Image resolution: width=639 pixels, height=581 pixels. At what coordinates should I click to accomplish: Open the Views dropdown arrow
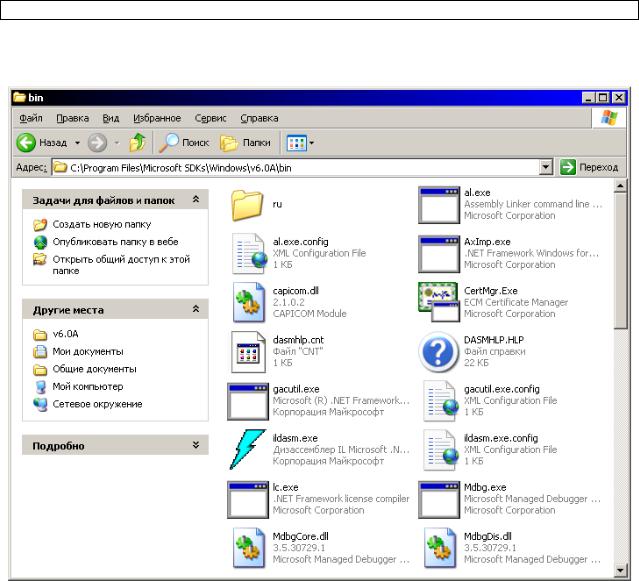(x=312, y=143)
